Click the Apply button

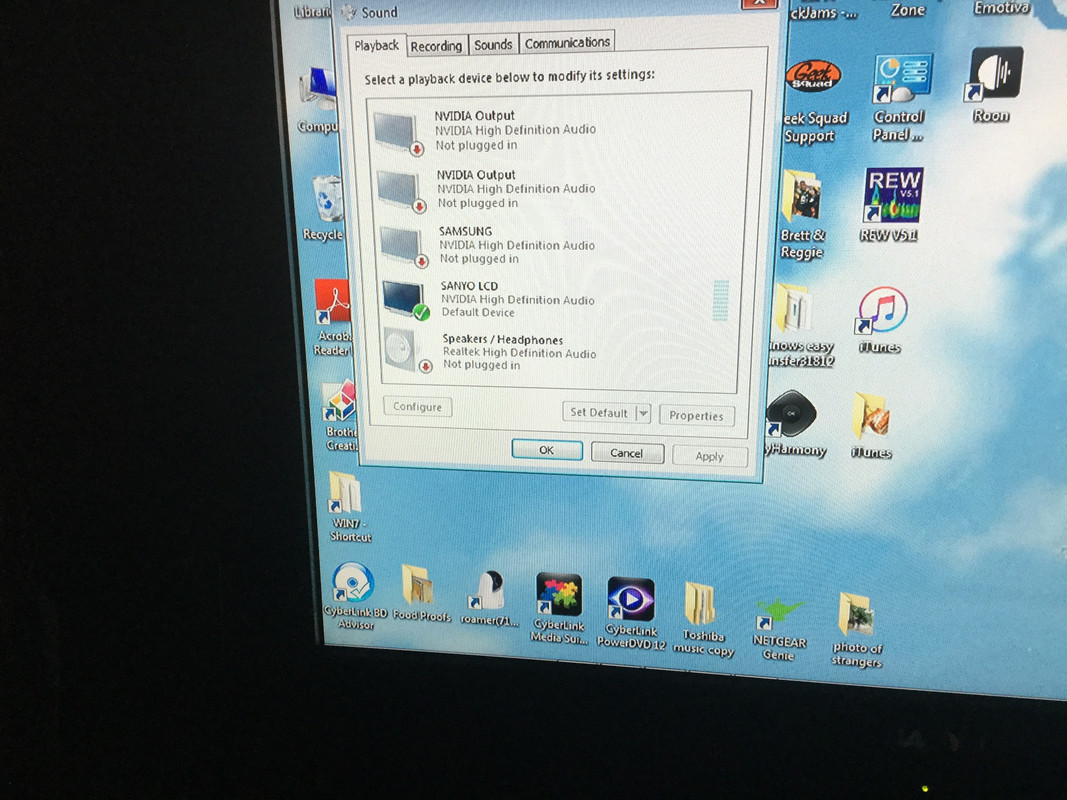click(709, 456)
